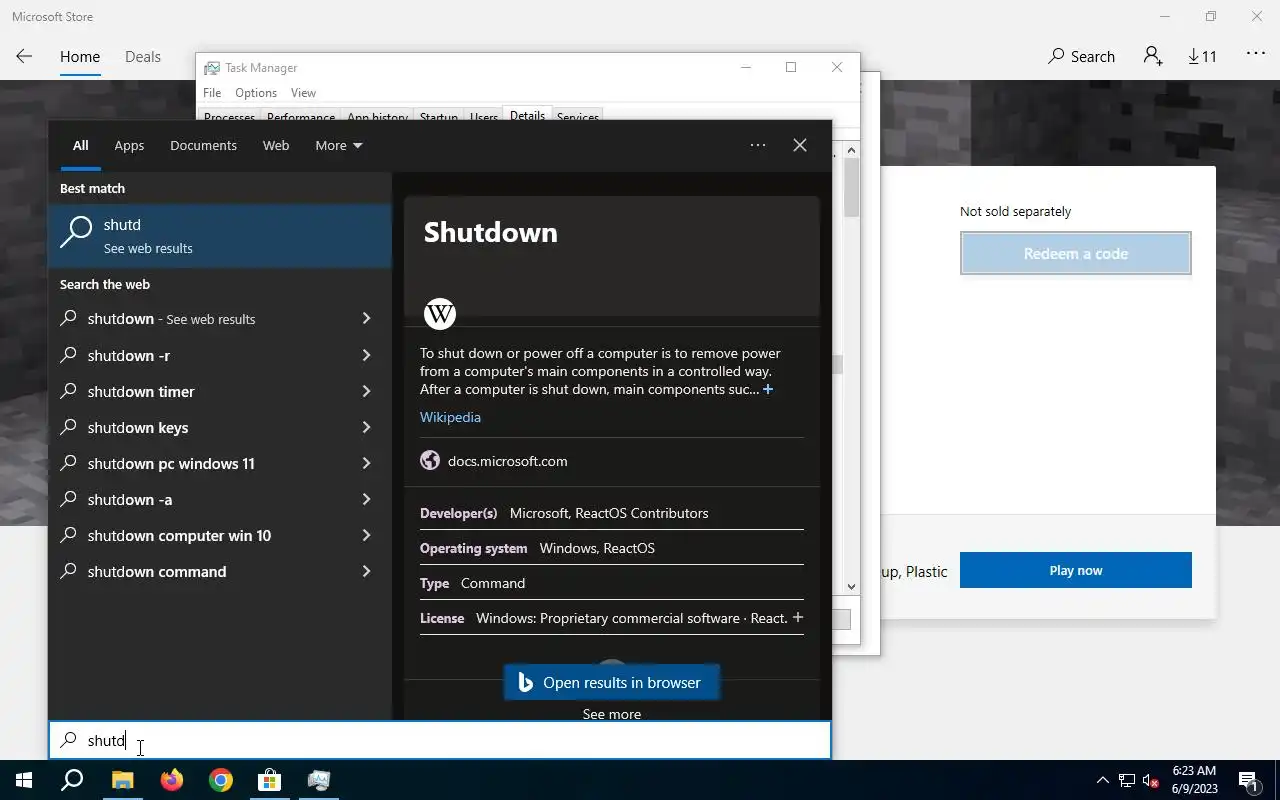Open File Explorer from taskbar
1280x800 pixels.
(x=122, y=780)
